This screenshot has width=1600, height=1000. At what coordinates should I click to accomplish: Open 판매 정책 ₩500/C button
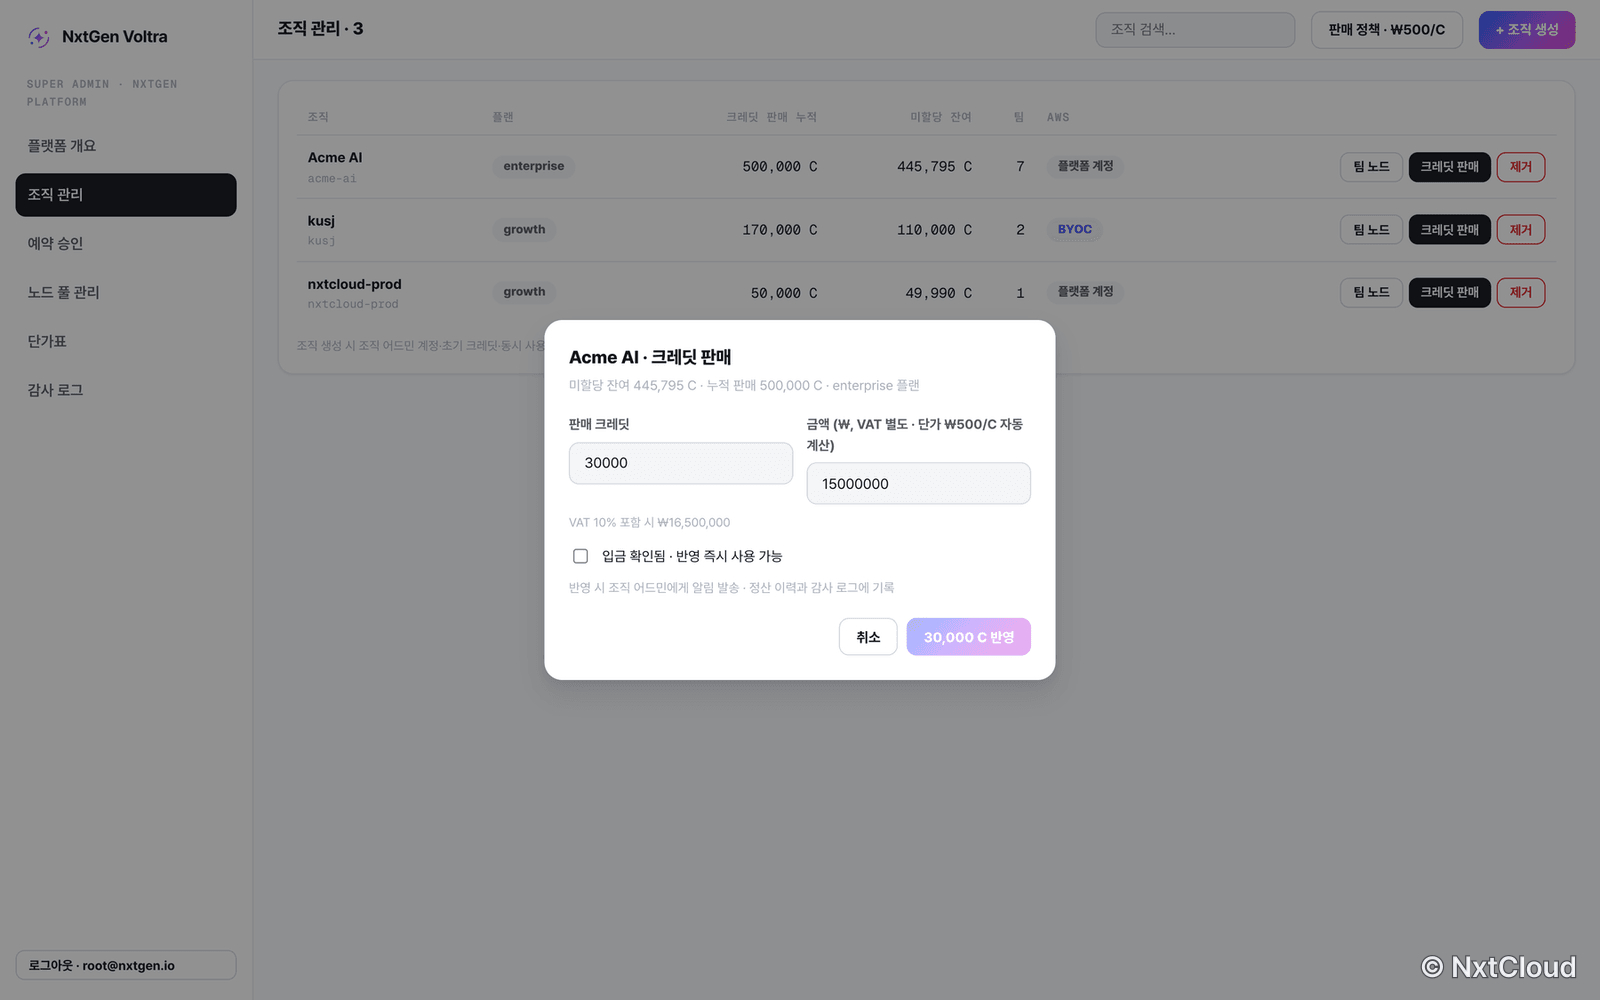(x=1387, y=30)
